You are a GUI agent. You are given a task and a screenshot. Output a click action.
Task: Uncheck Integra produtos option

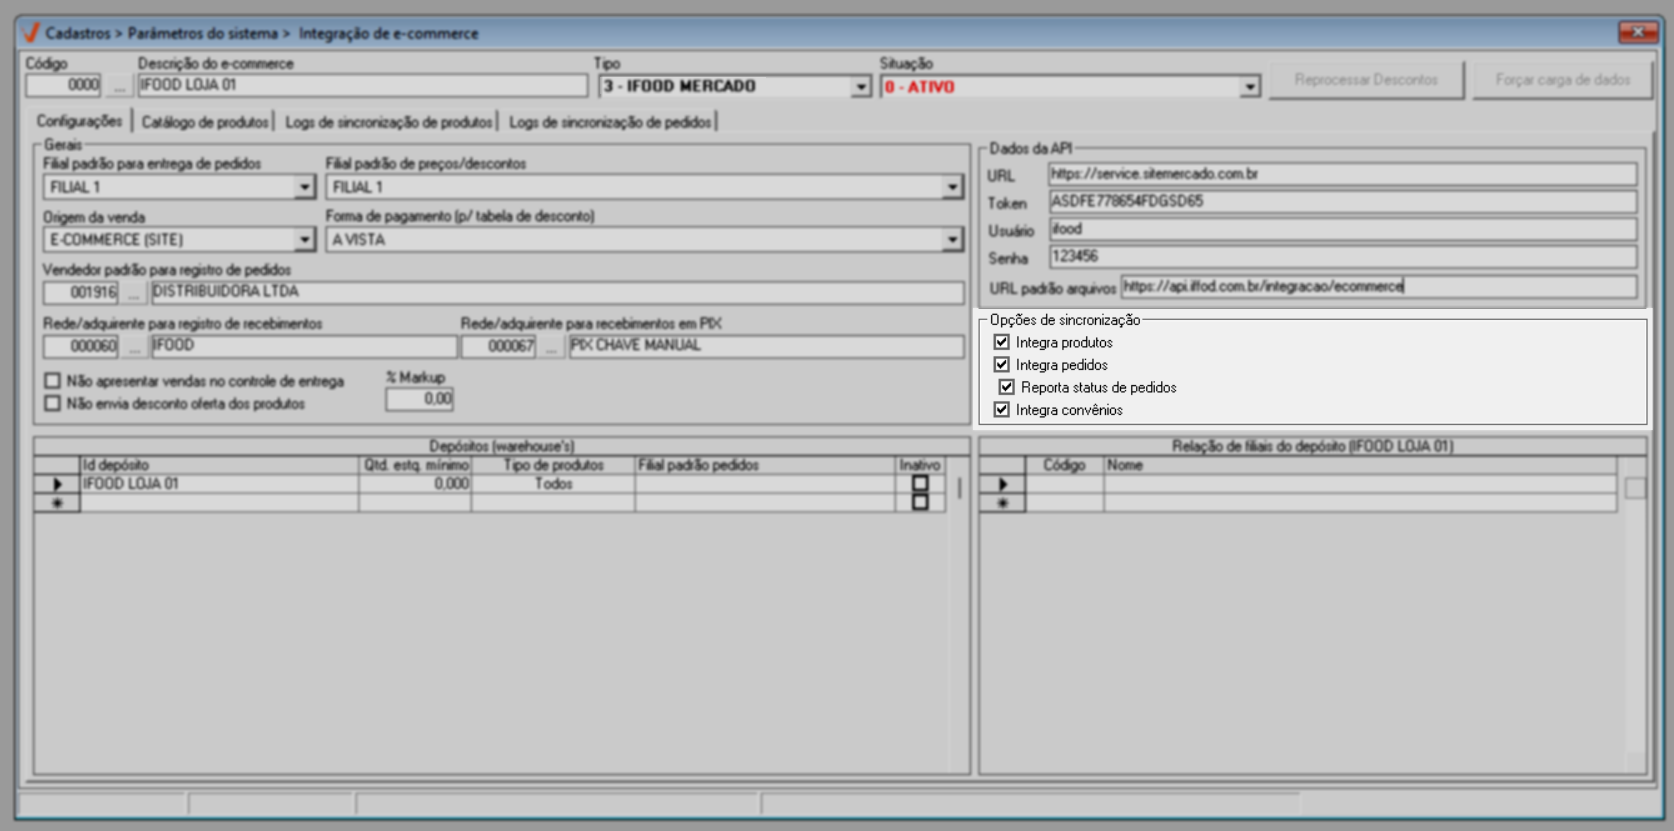(1001, 342)
